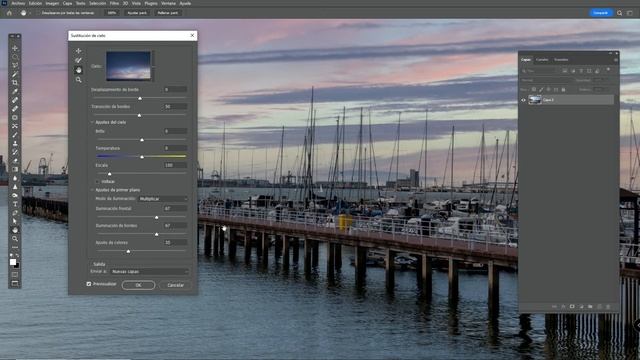
Task: Select the Move tool in main toolbar
Action: pyautogui.click(x=15, y=48)
